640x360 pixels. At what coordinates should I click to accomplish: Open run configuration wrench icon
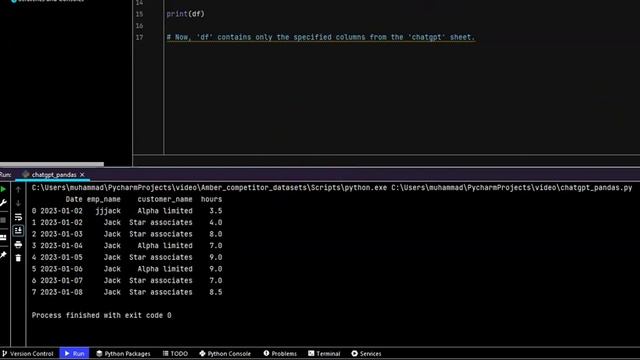(3, 203)
